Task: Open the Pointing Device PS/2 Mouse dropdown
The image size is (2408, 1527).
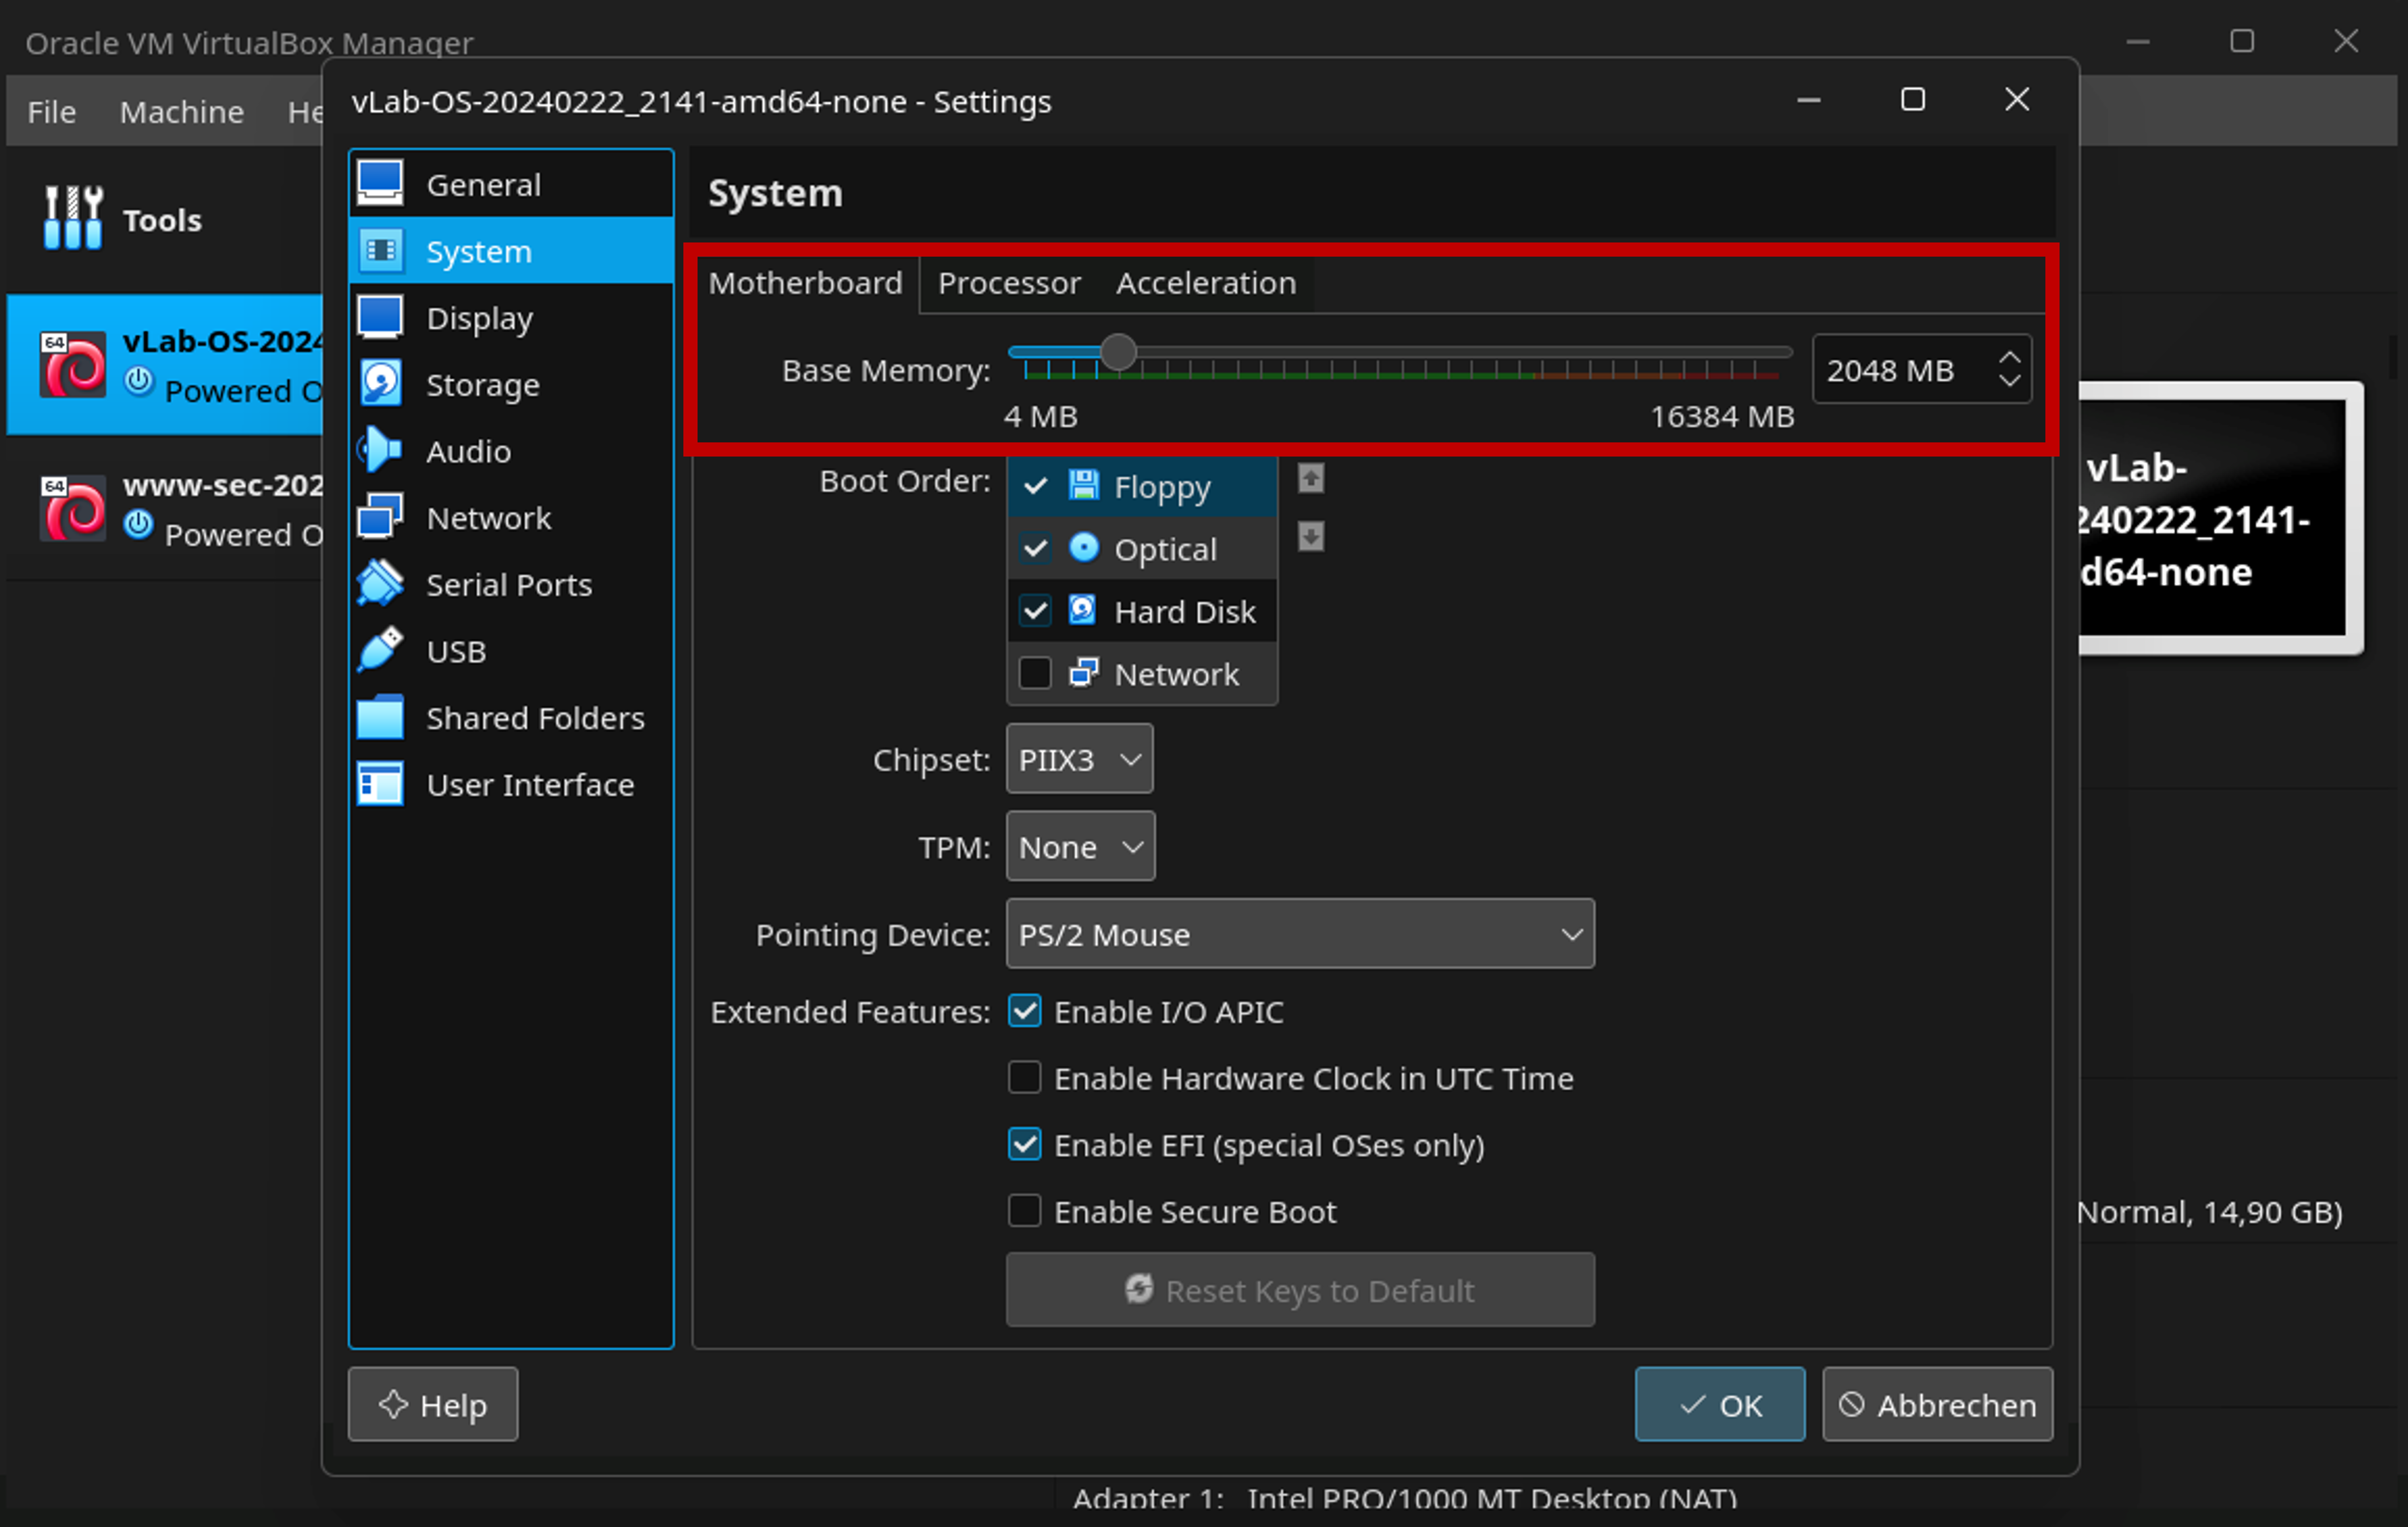Action: click(1299, 934)
